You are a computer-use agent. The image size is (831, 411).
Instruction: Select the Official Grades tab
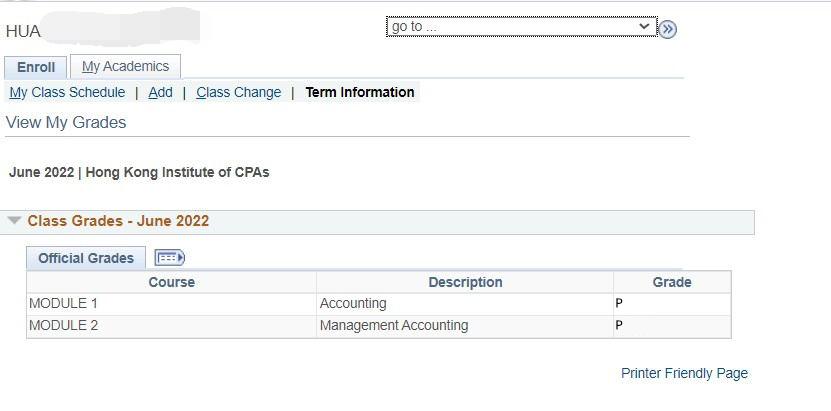coord(86,258)
